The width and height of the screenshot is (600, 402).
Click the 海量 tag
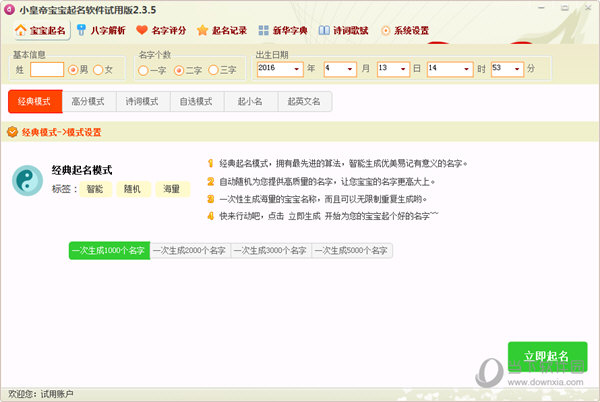point(172,189)
